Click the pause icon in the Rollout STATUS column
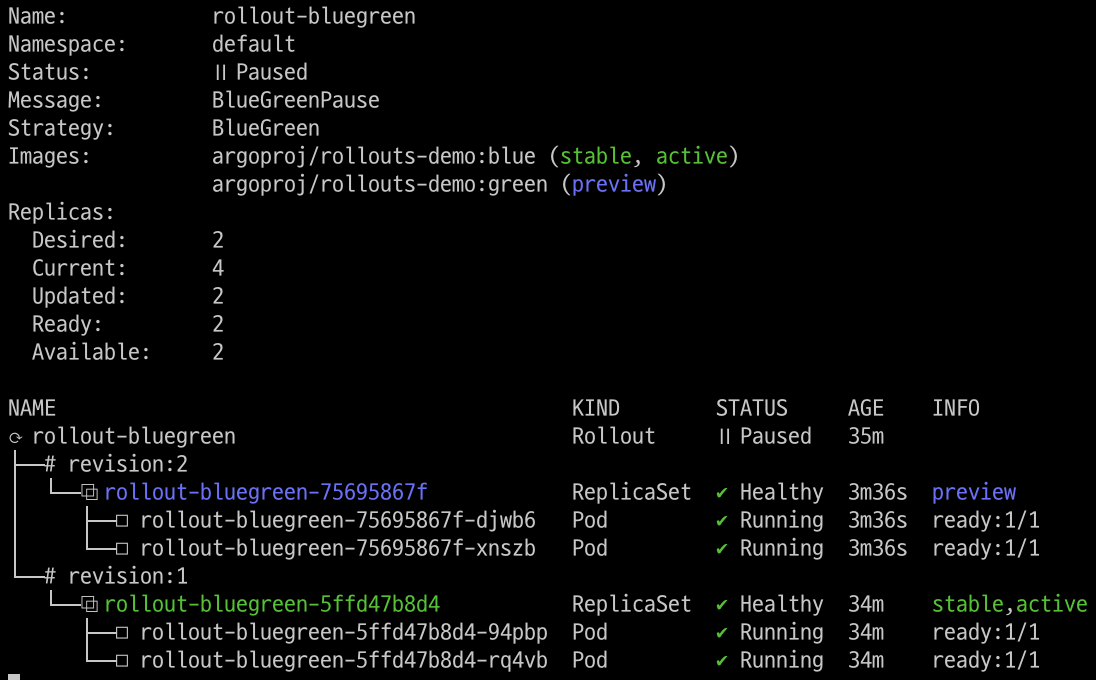 point(724,437)
